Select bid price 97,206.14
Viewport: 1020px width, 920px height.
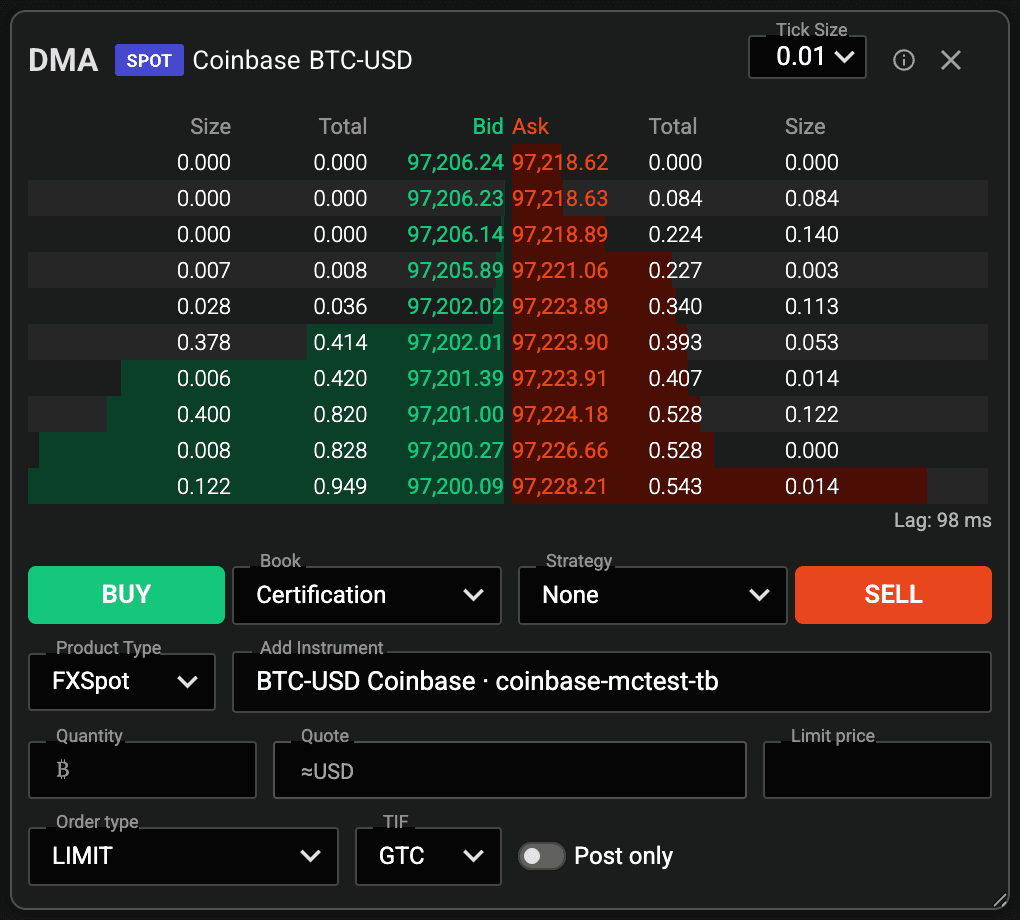coord(455,234)
